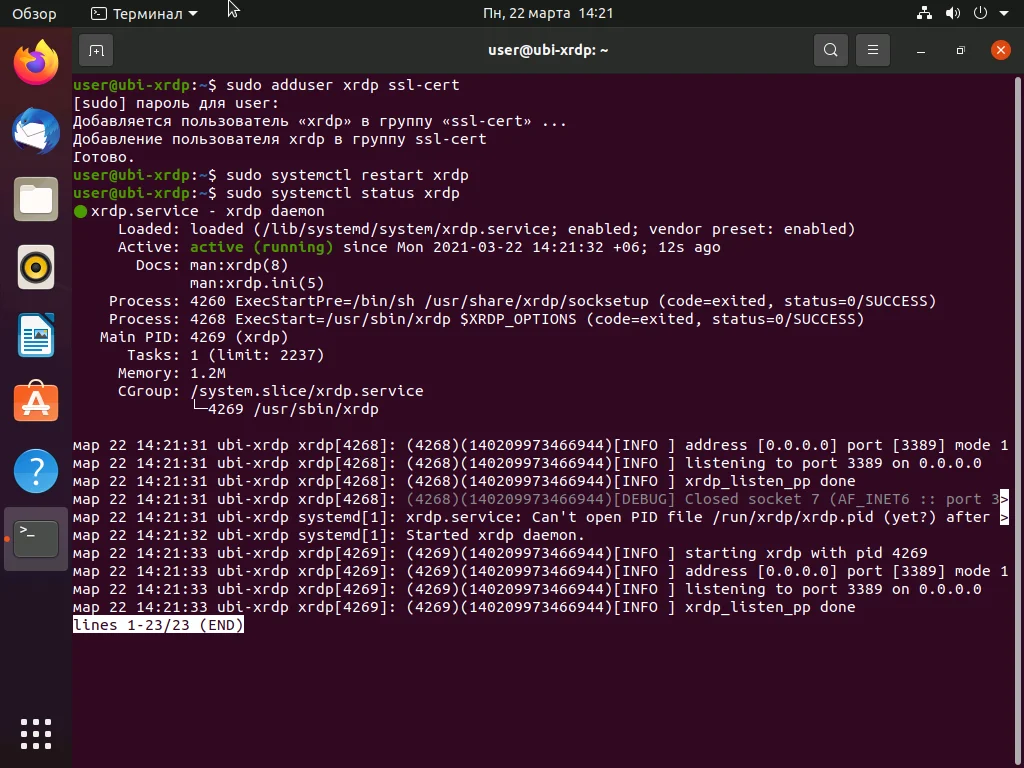Launch Rhythmbox music player from the dock
Image resolution: width=1024 pixels, height=768 pixels.
pos(36,267)
